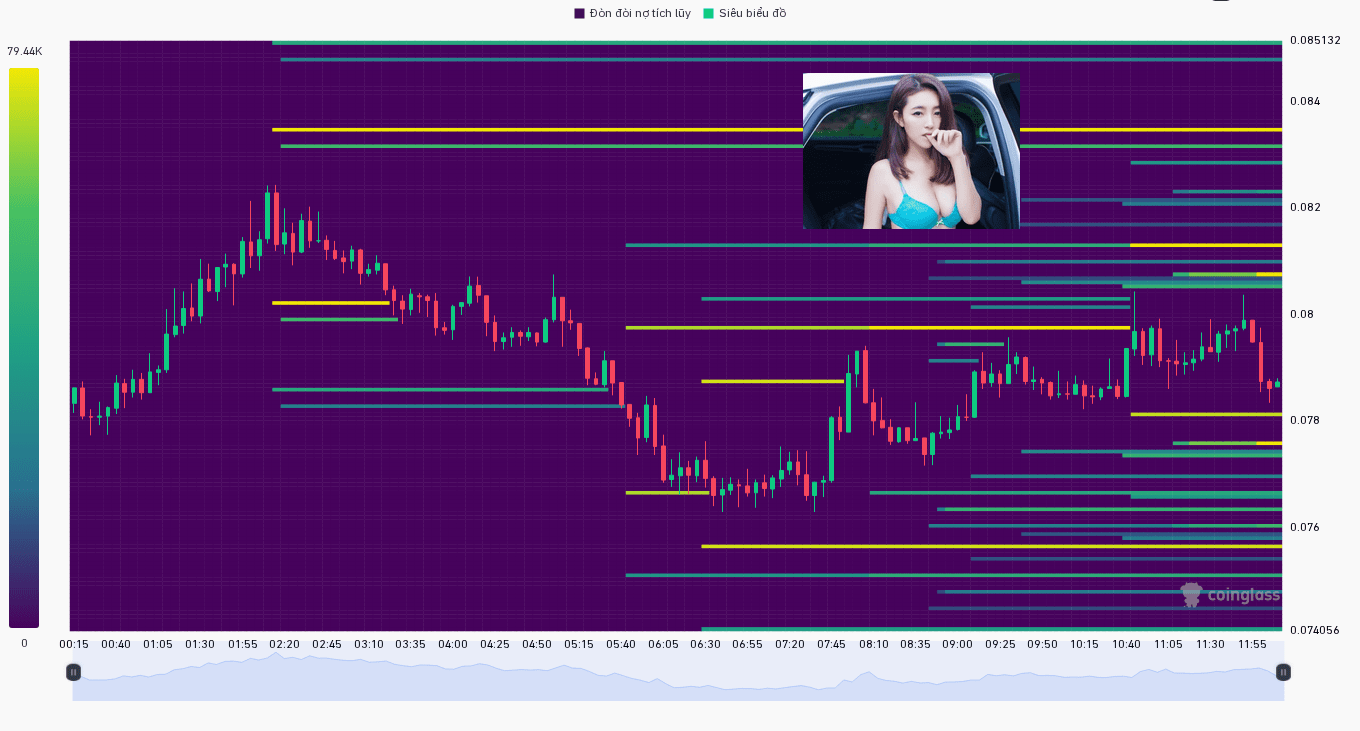Click the 00:15 time axis label

pos(74,644)
